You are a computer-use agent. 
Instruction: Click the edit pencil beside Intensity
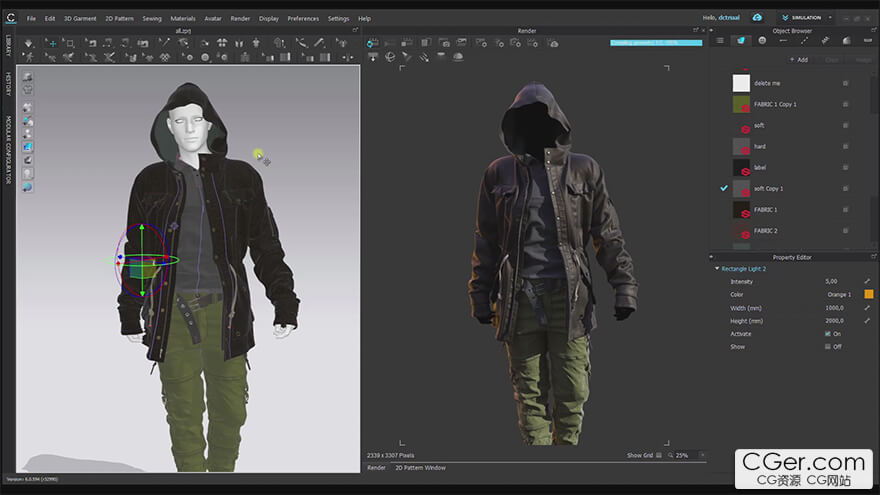pyautogui.click(x=867, y=281)
